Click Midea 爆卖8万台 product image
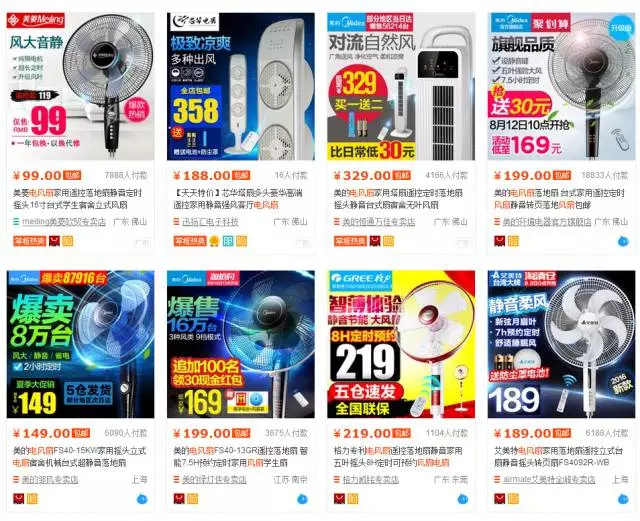Screen dimensions: 640x521 (80, 344)
